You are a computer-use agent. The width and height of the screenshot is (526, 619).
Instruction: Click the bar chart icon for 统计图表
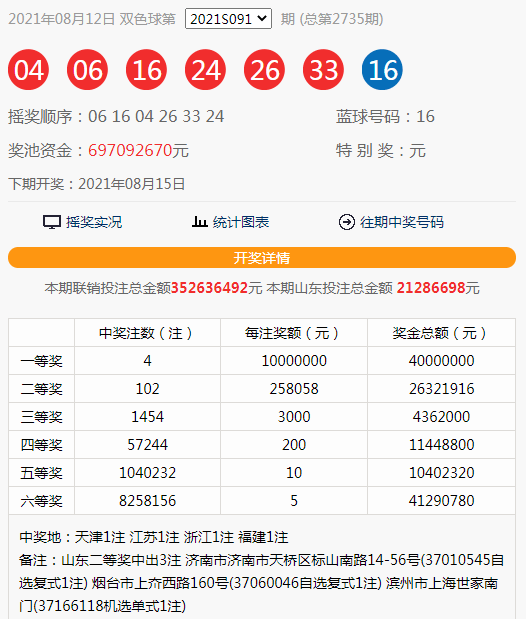pyautogui.click(x=199, y=222)
